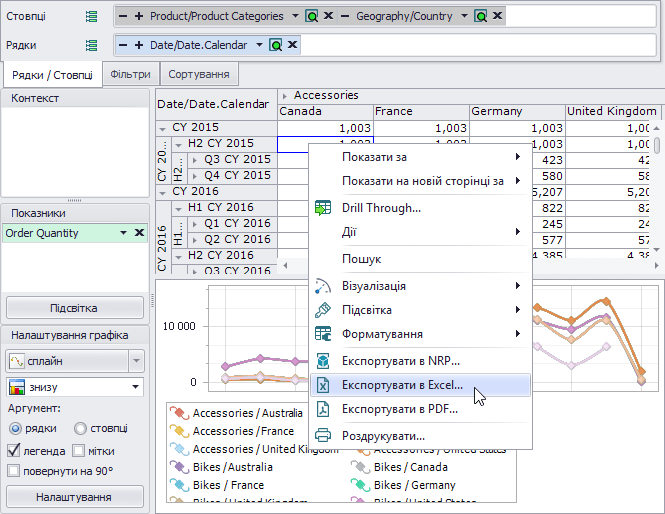Image resolution: width=665 pixels, height=514 pixels.
Task: Click the Форматування table icon
Action: tap(323, 334)
